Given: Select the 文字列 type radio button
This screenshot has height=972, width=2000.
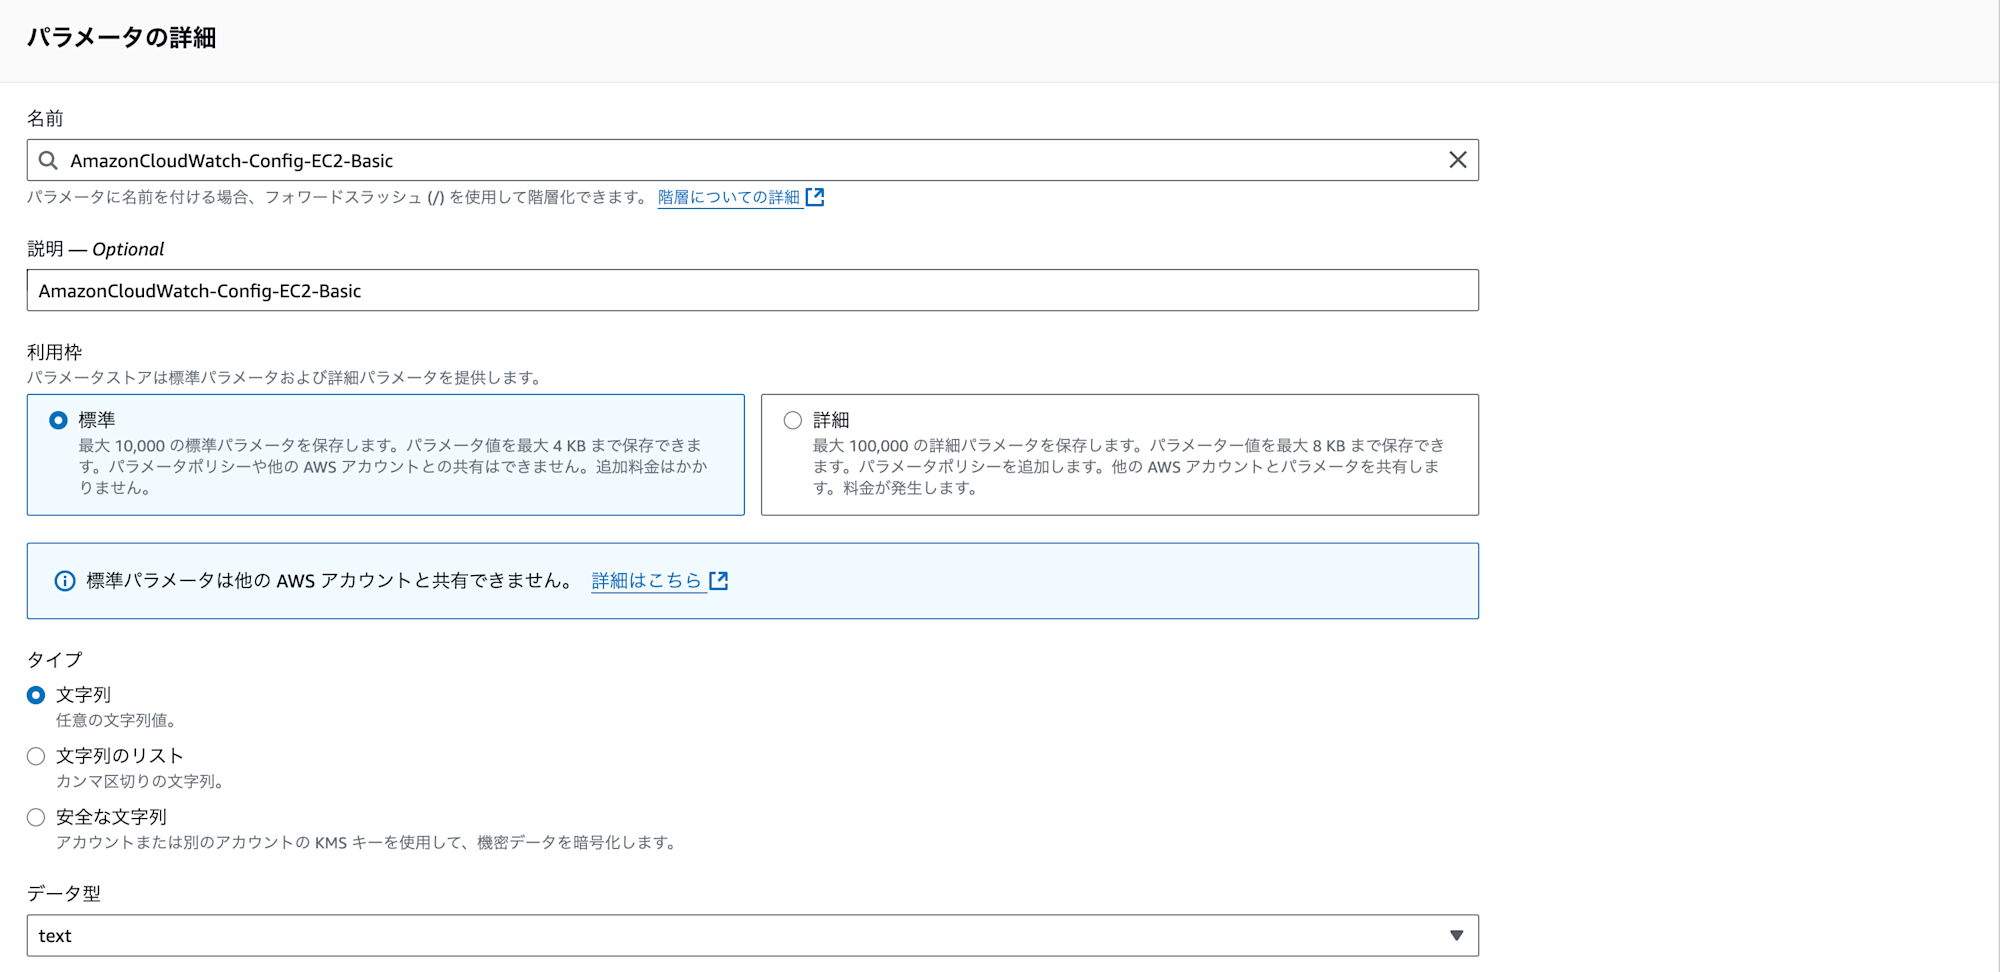Looking at the screenshot, I should pos(36,695).
